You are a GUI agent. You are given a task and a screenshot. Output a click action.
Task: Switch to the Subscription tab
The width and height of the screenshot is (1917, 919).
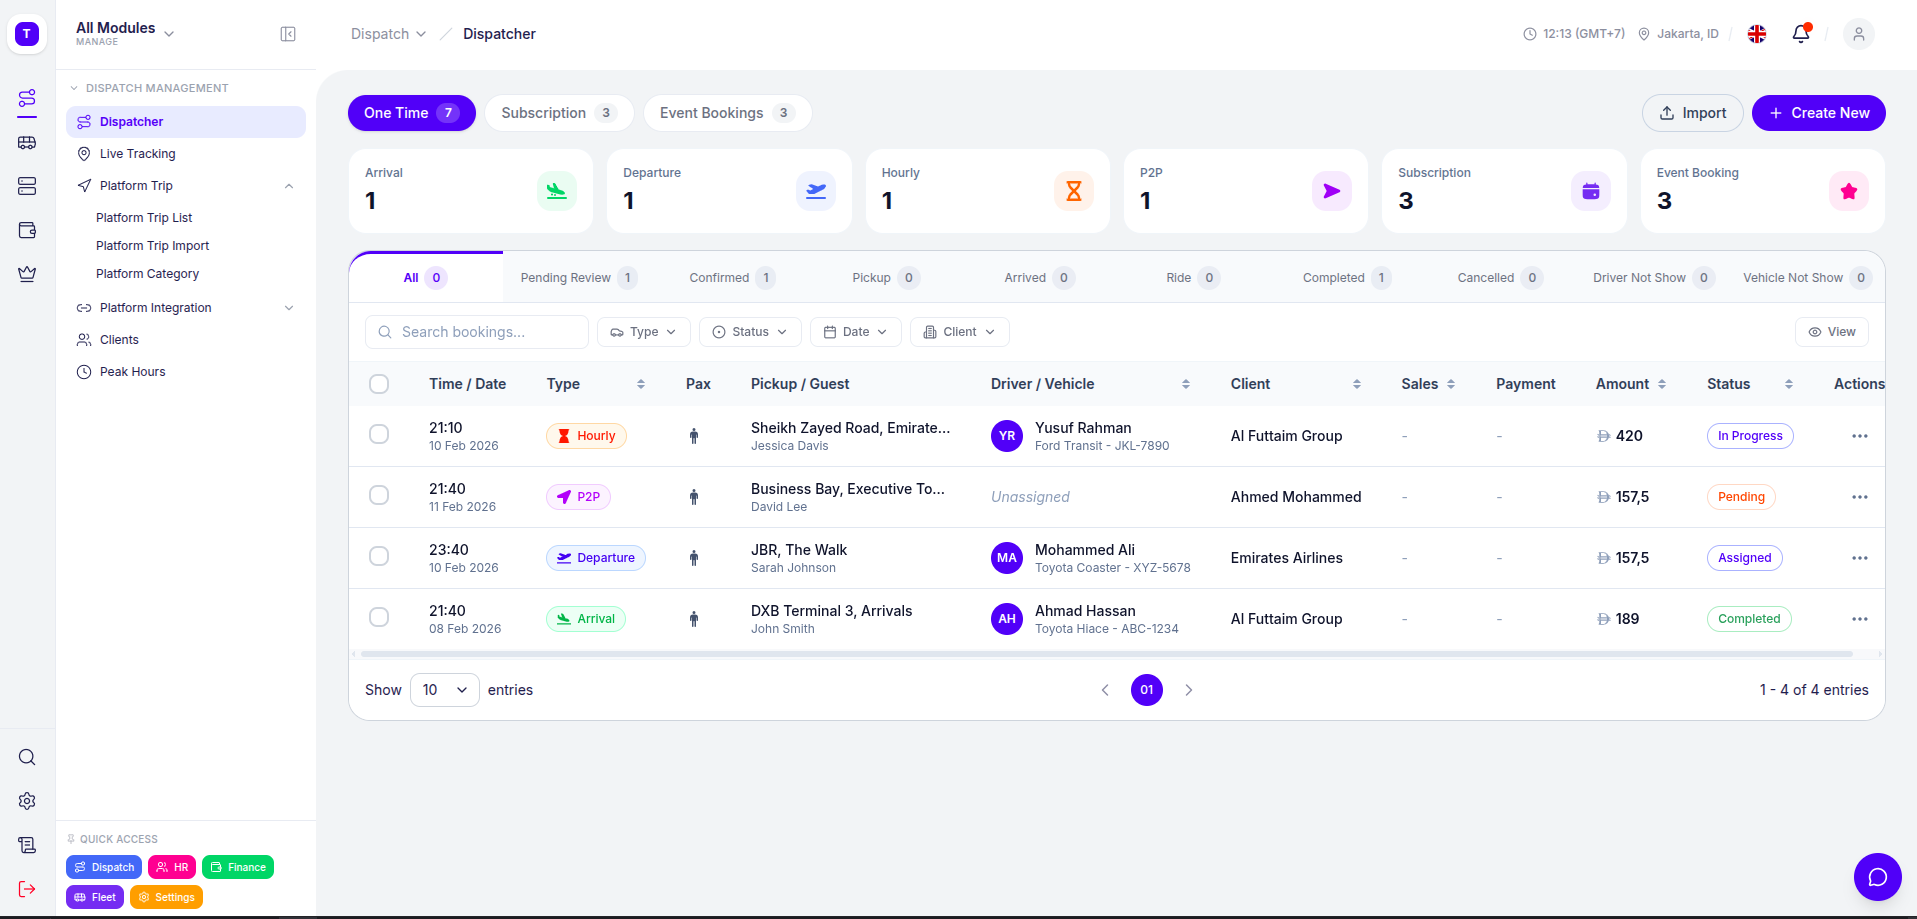(558, 113)
